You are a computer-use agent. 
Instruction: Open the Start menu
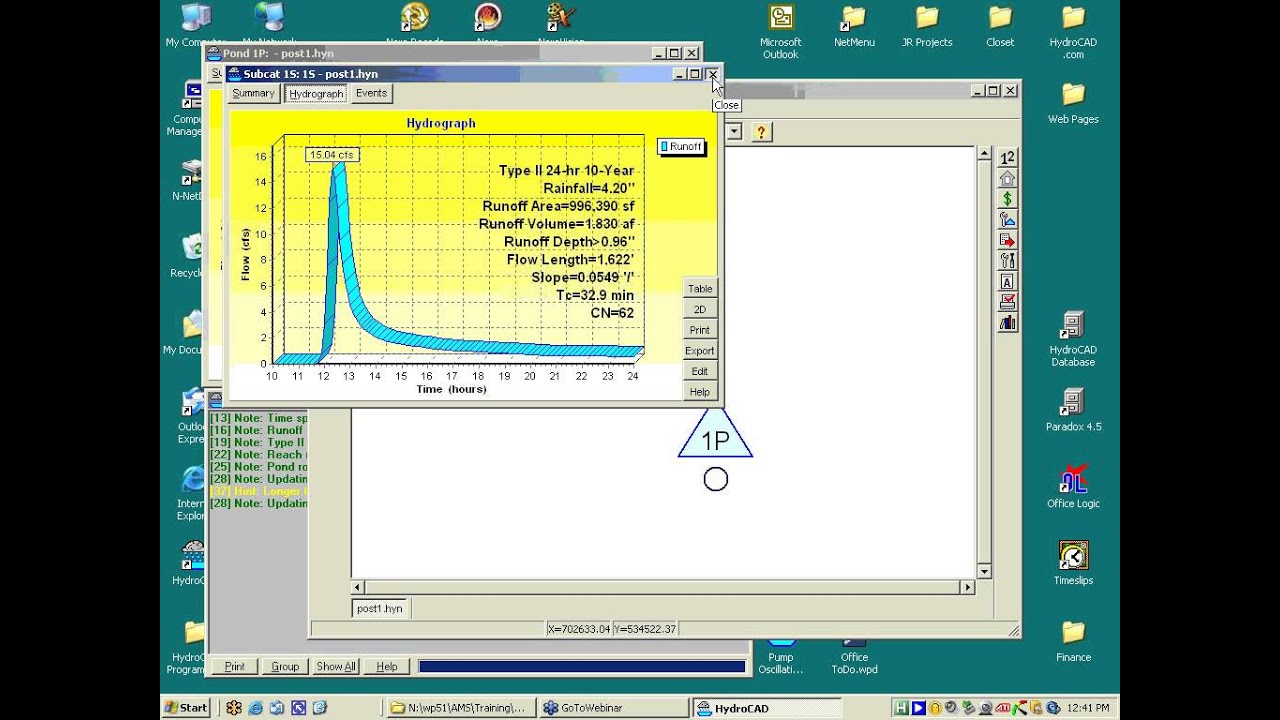click(186, 708)
